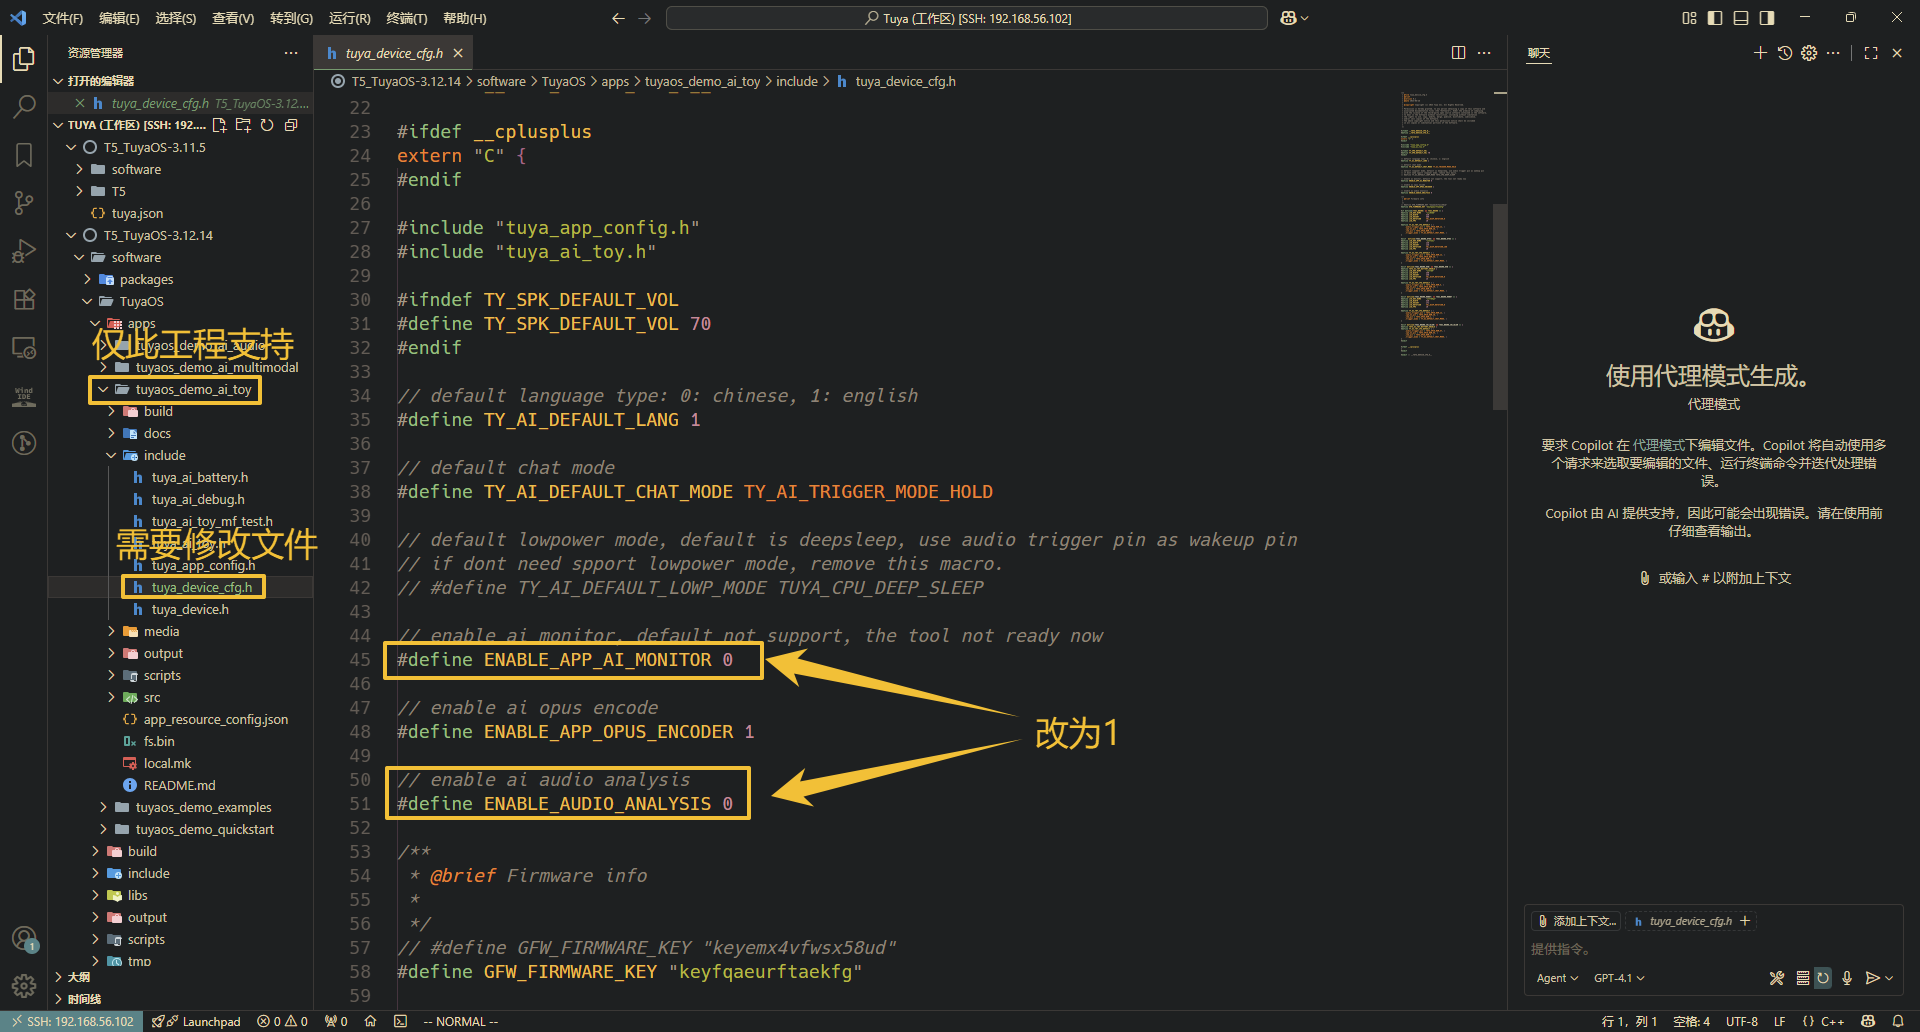Open Customize Layout in title bar
This screenshot has width=1920, height=1032.
[x=1689, y=18]
